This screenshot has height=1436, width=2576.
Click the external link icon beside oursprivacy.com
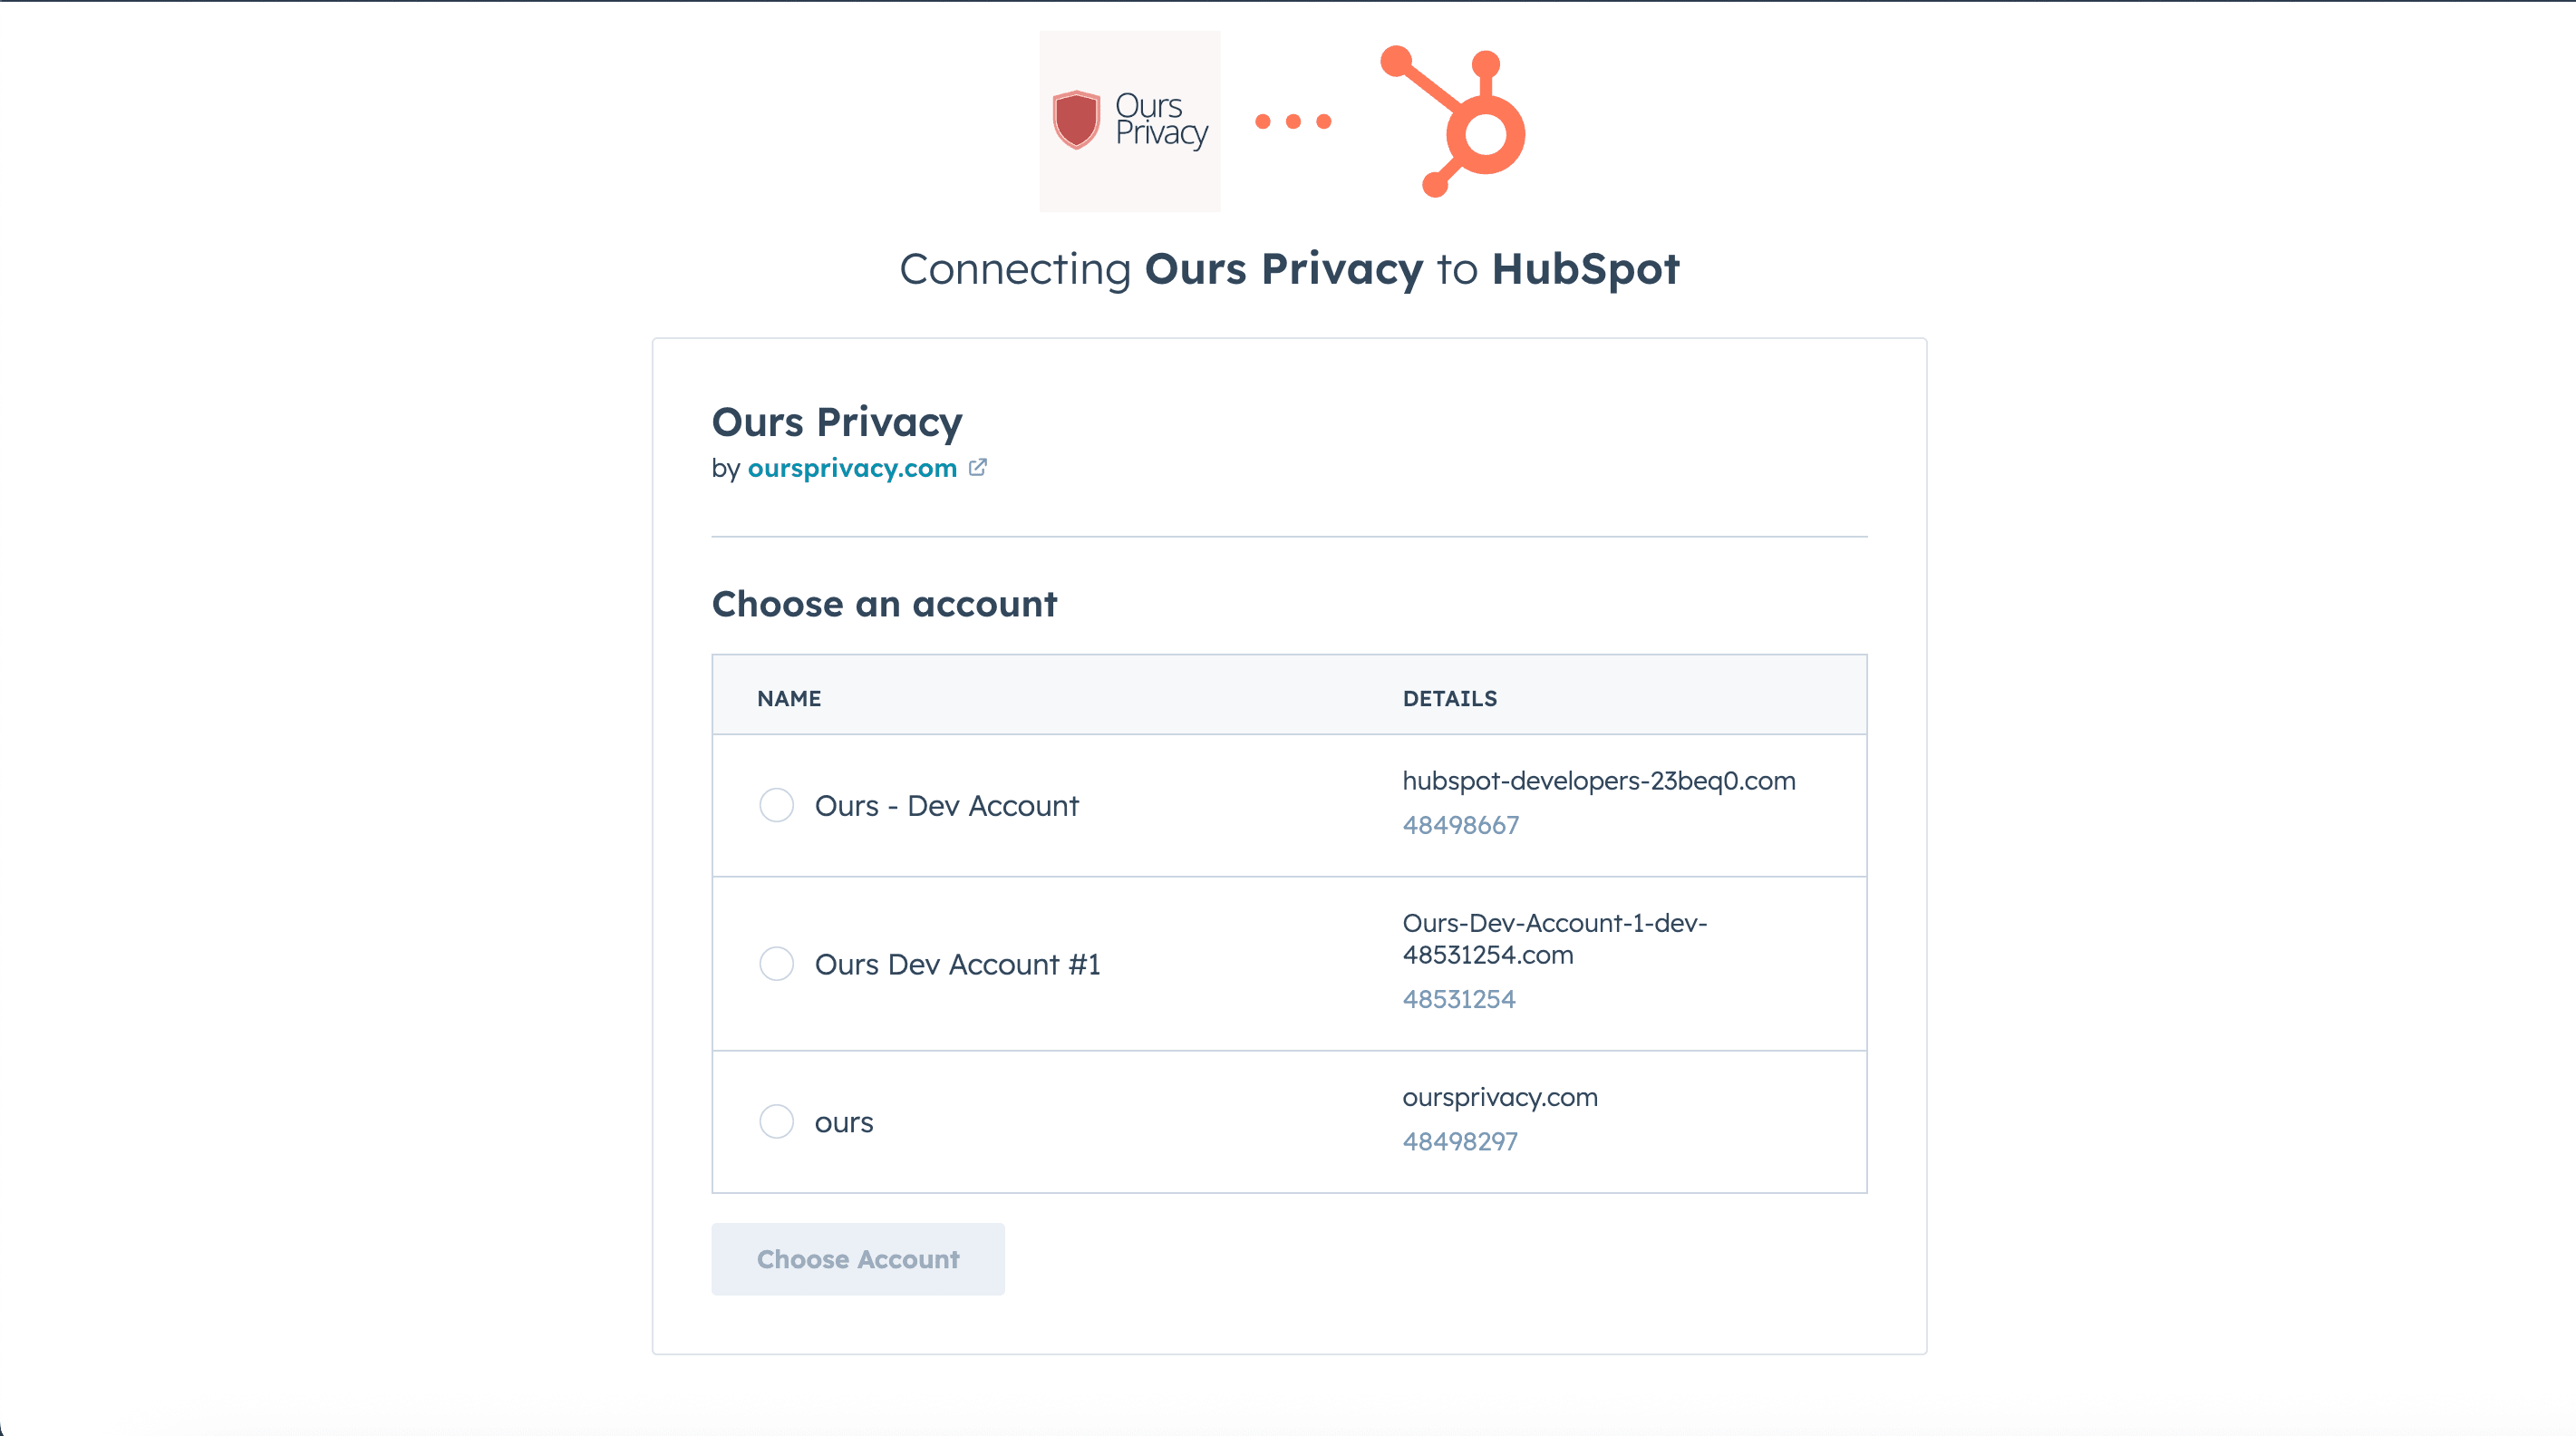[978, 467]
